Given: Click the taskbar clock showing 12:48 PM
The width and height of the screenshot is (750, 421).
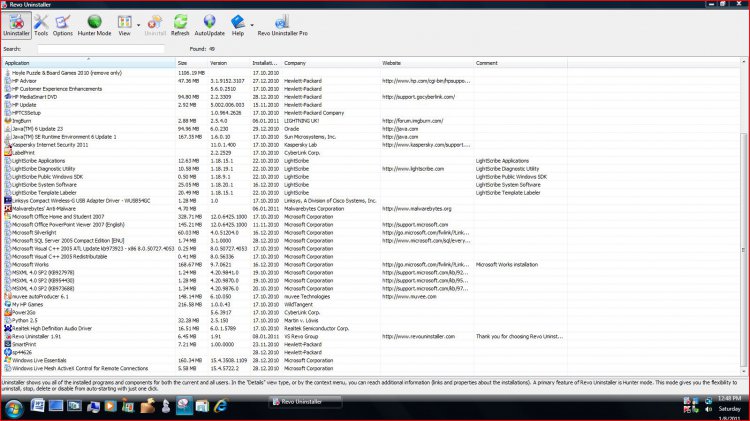Looking at the screenshot, I should point(729,398).
